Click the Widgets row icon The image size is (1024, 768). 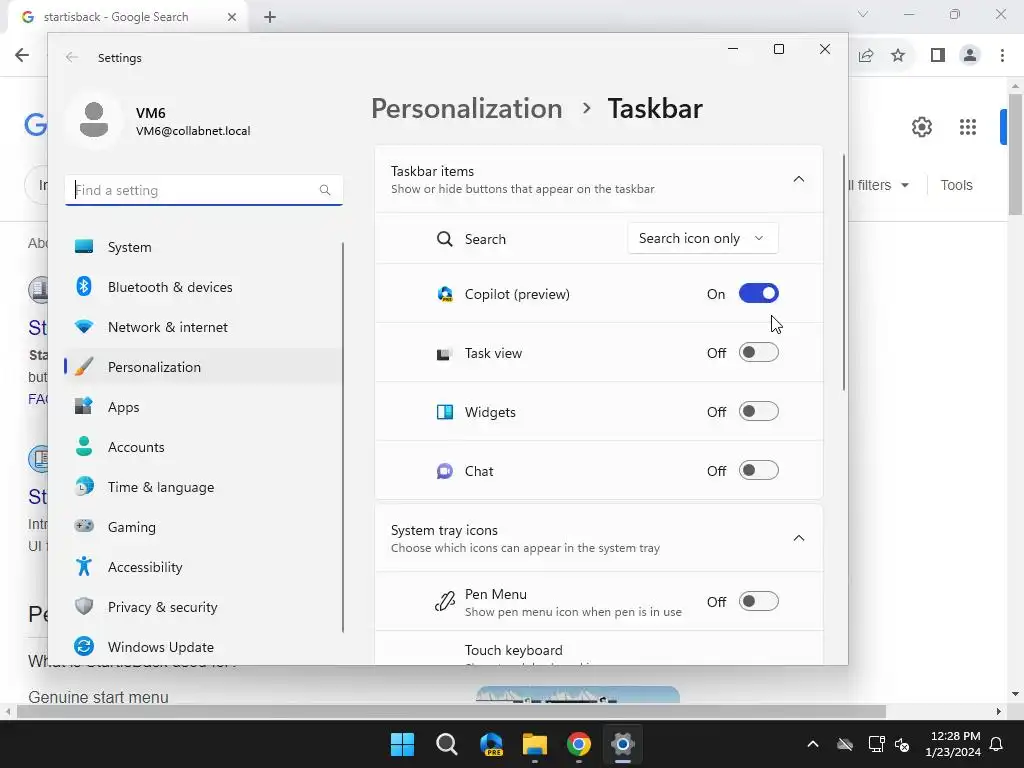click(x=445, y=412)
